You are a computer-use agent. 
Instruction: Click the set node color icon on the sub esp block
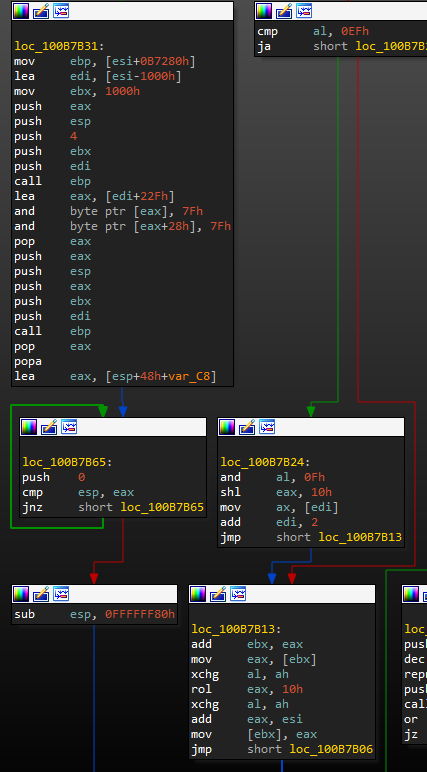[x=21, y=594]
